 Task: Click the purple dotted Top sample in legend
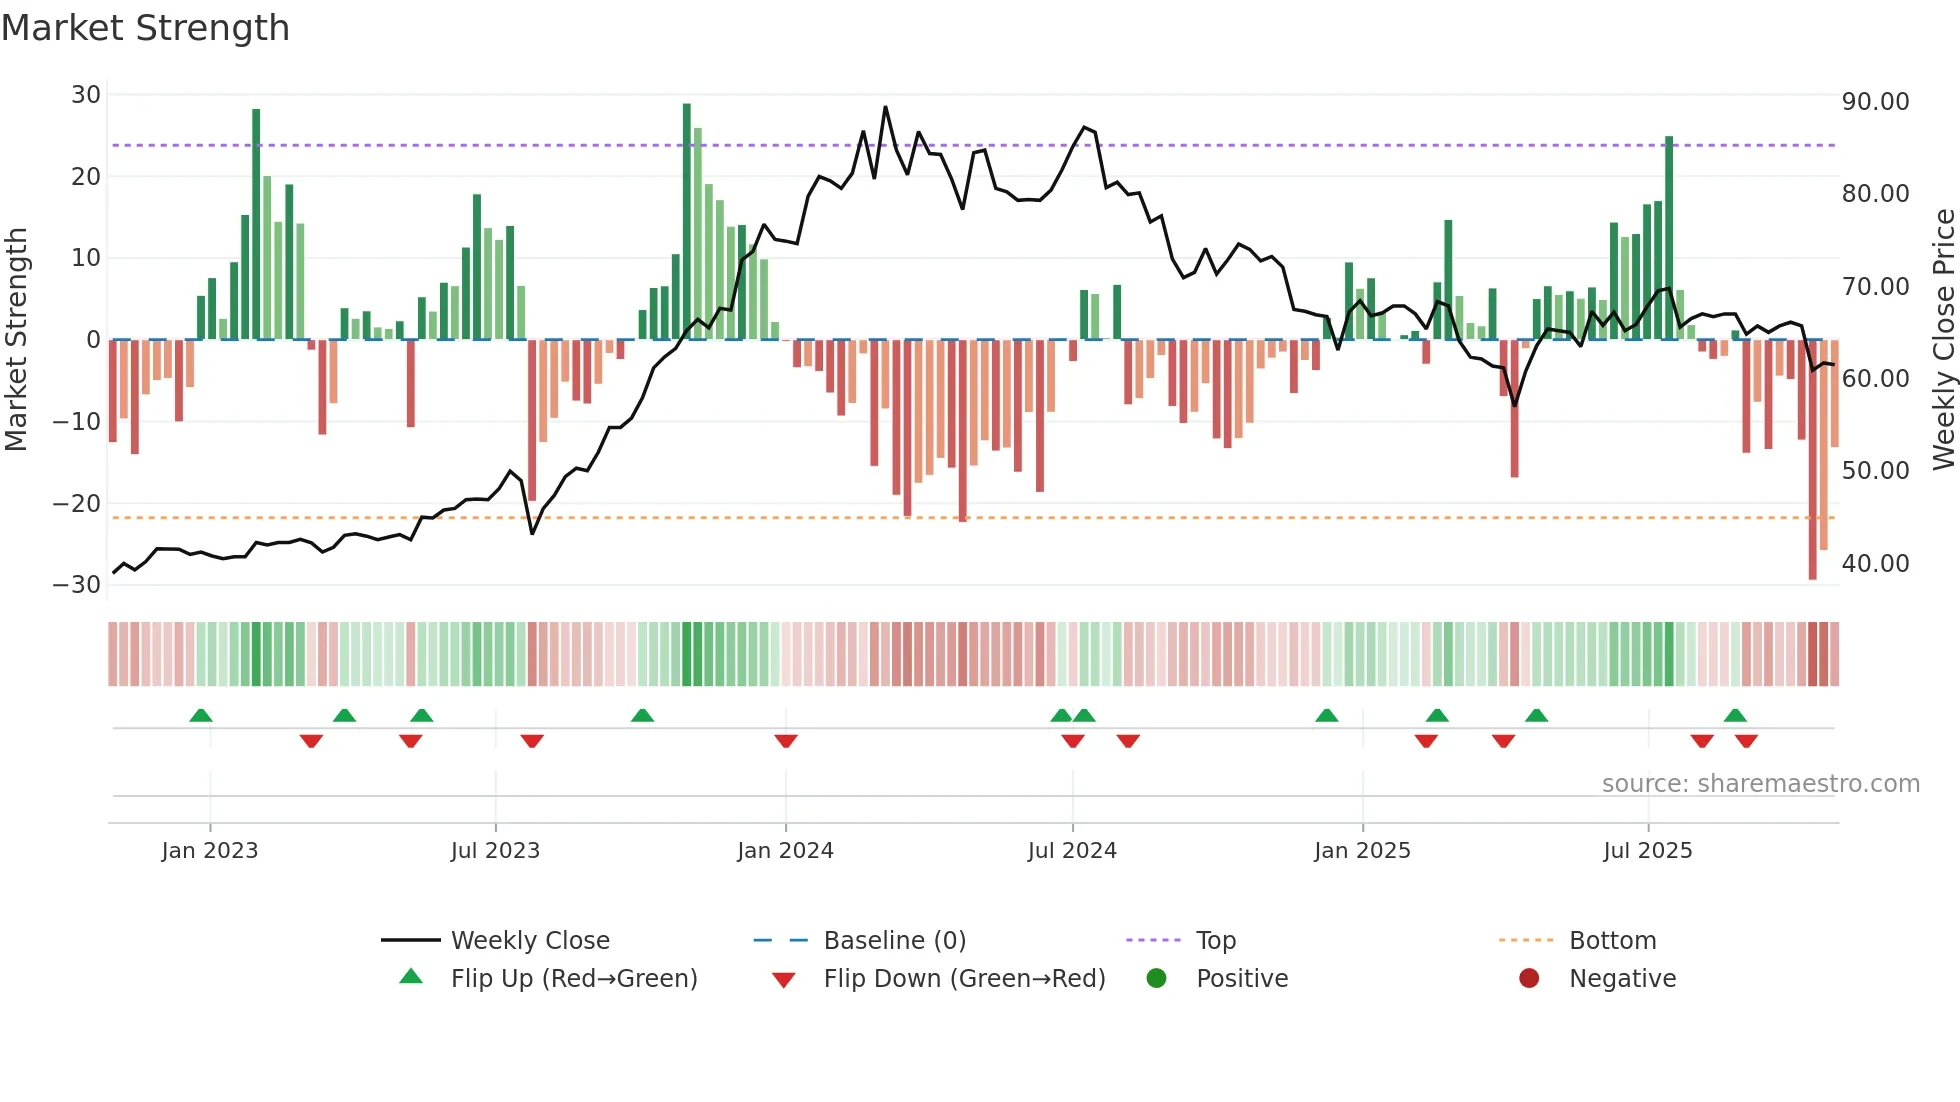pyautogui.click(x=1154, y=940)
